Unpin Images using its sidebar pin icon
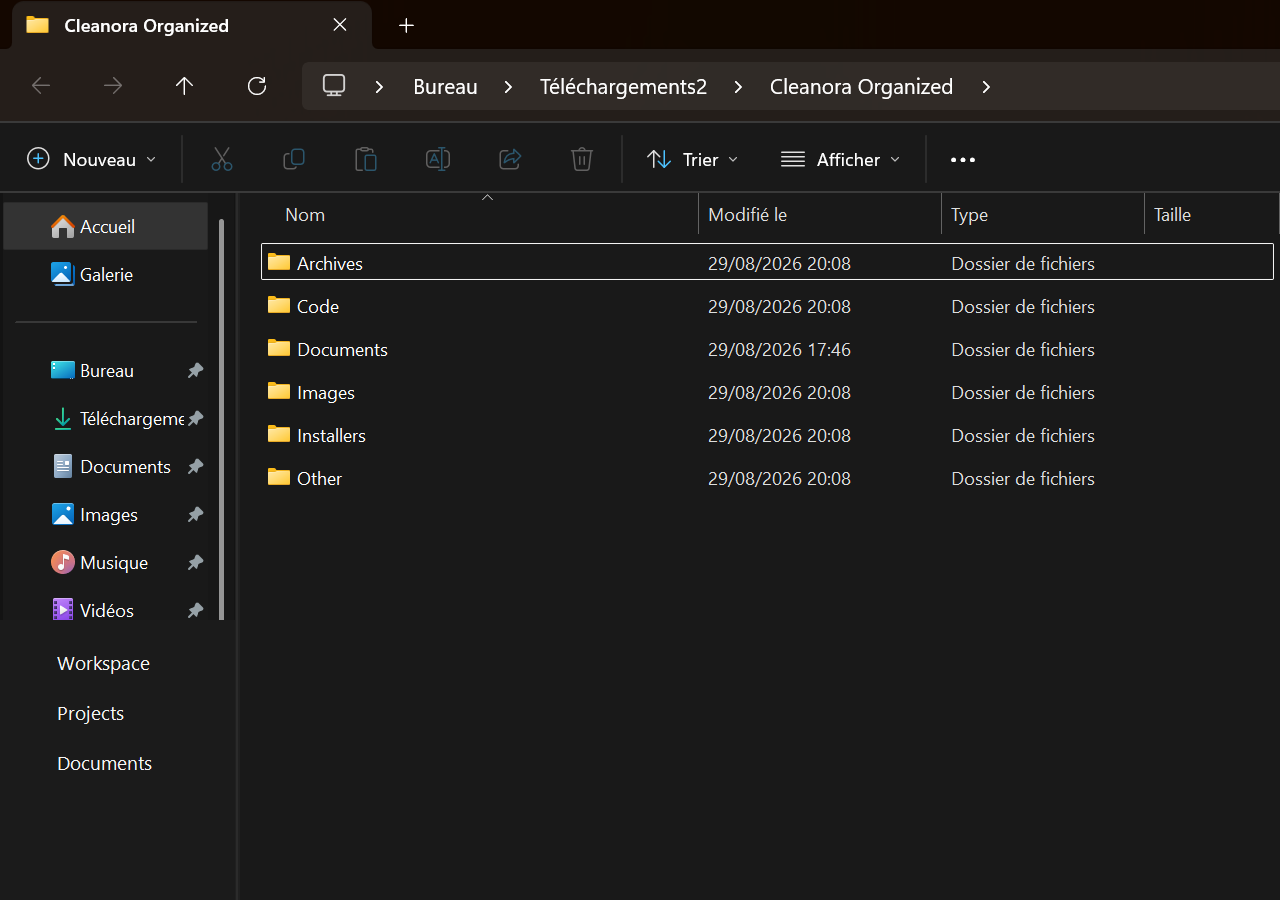1280x900 pixels. click(x=196, y=515)
